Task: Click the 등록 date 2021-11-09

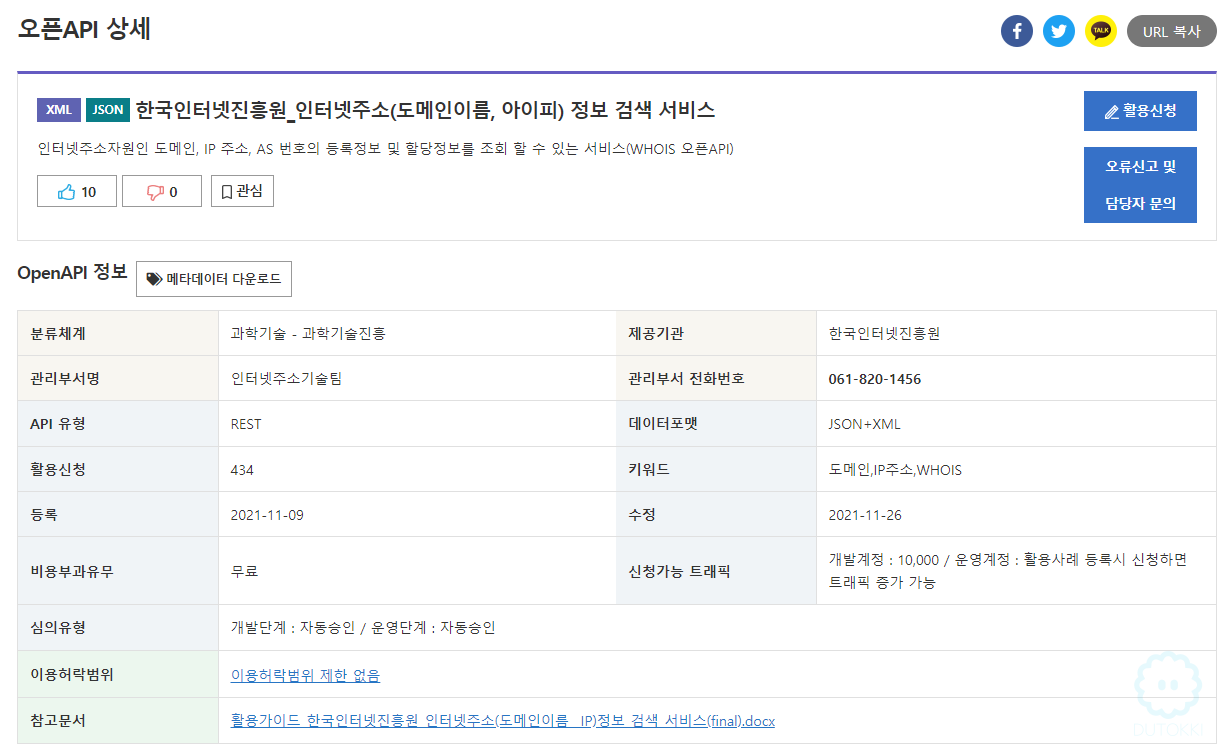Action: (x=267, y=515)
